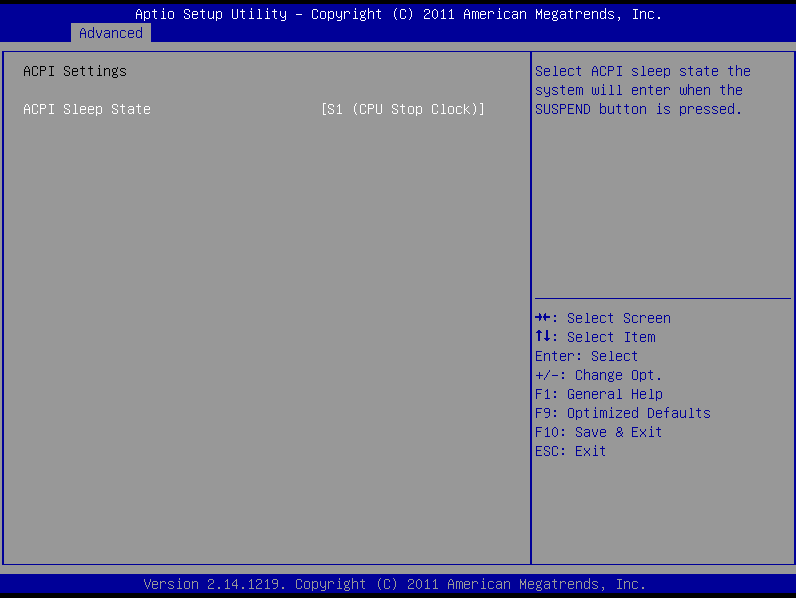
Task: Open the S1 (CPU Stop Clock) option value
Action: click(x=402, y=109)
